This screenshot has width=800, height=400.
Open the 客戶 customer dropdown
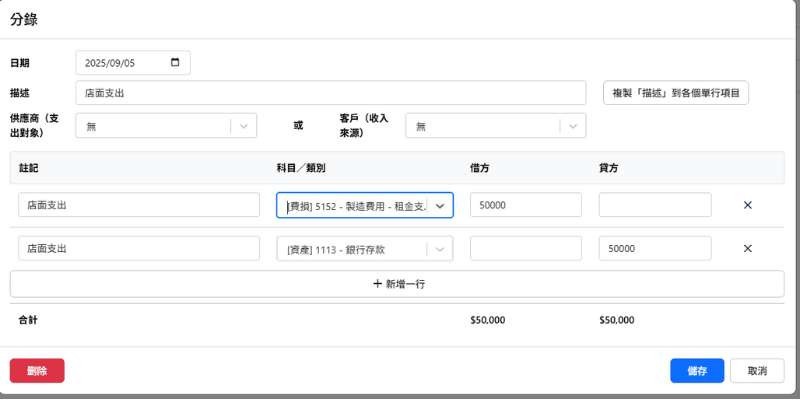572,126
